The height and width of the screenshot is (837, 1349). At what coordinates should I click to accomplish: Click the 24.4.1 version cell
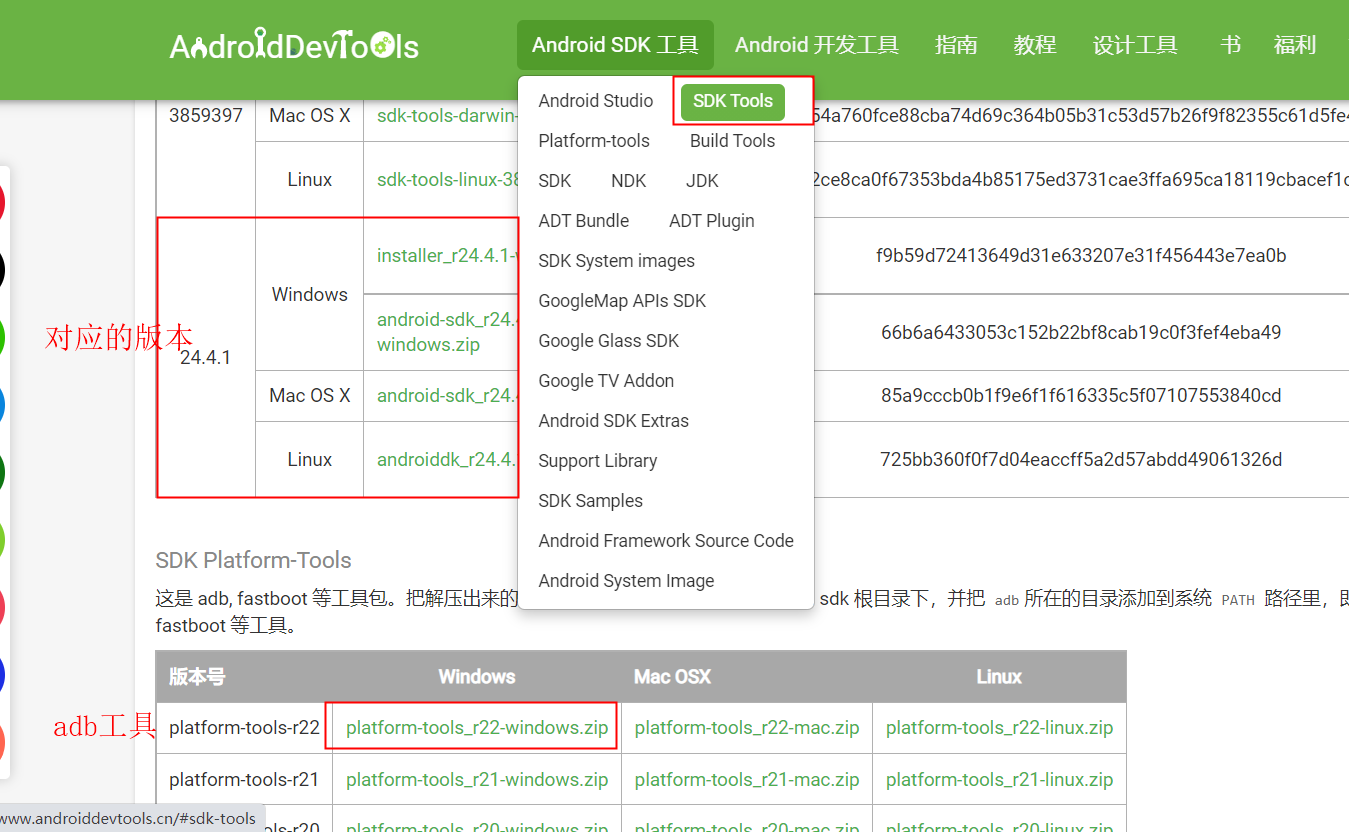pyautogui.click(x=206, y=358)
